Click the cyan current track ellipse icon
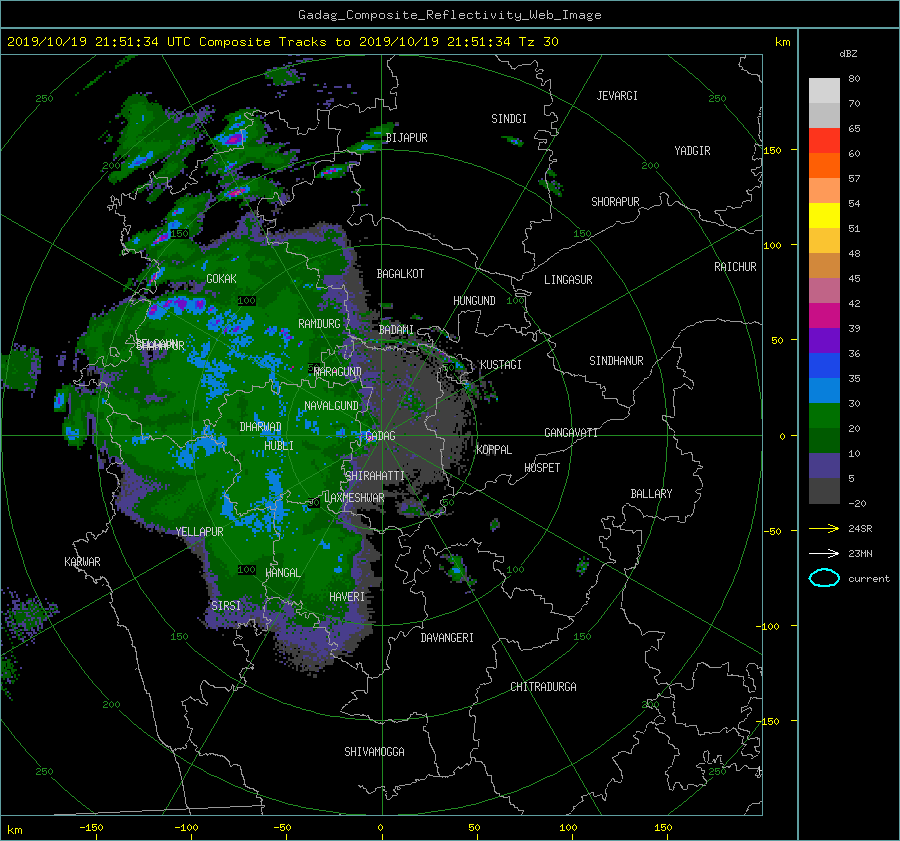This screenshot has height=841, width=900. [x=824, y=578]
